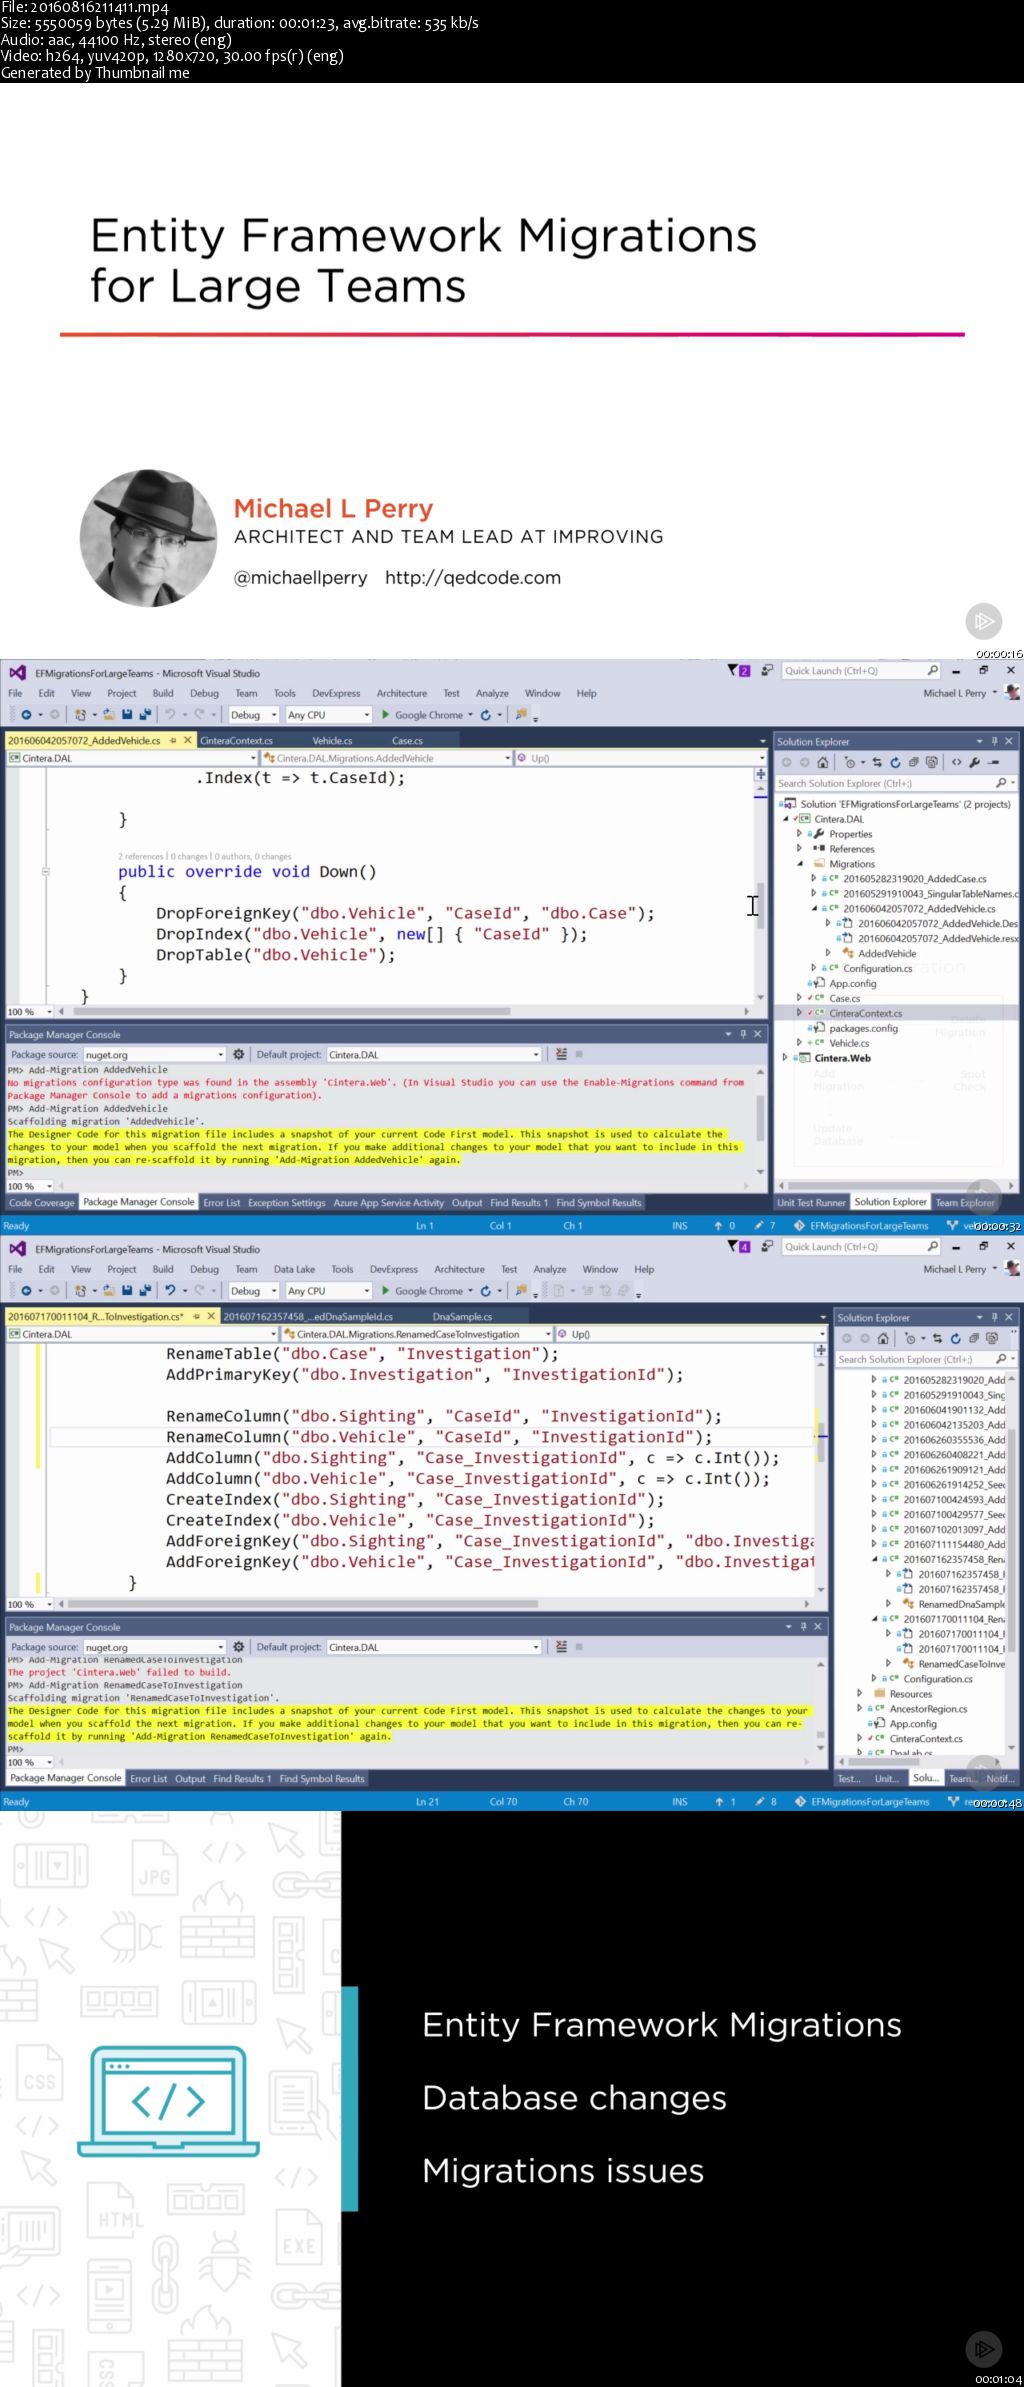This screenshot has height=2387, width=1024.
Task: Click Open File icon in AddedVehicle window toolbar
Action: (x=108, y=715)
